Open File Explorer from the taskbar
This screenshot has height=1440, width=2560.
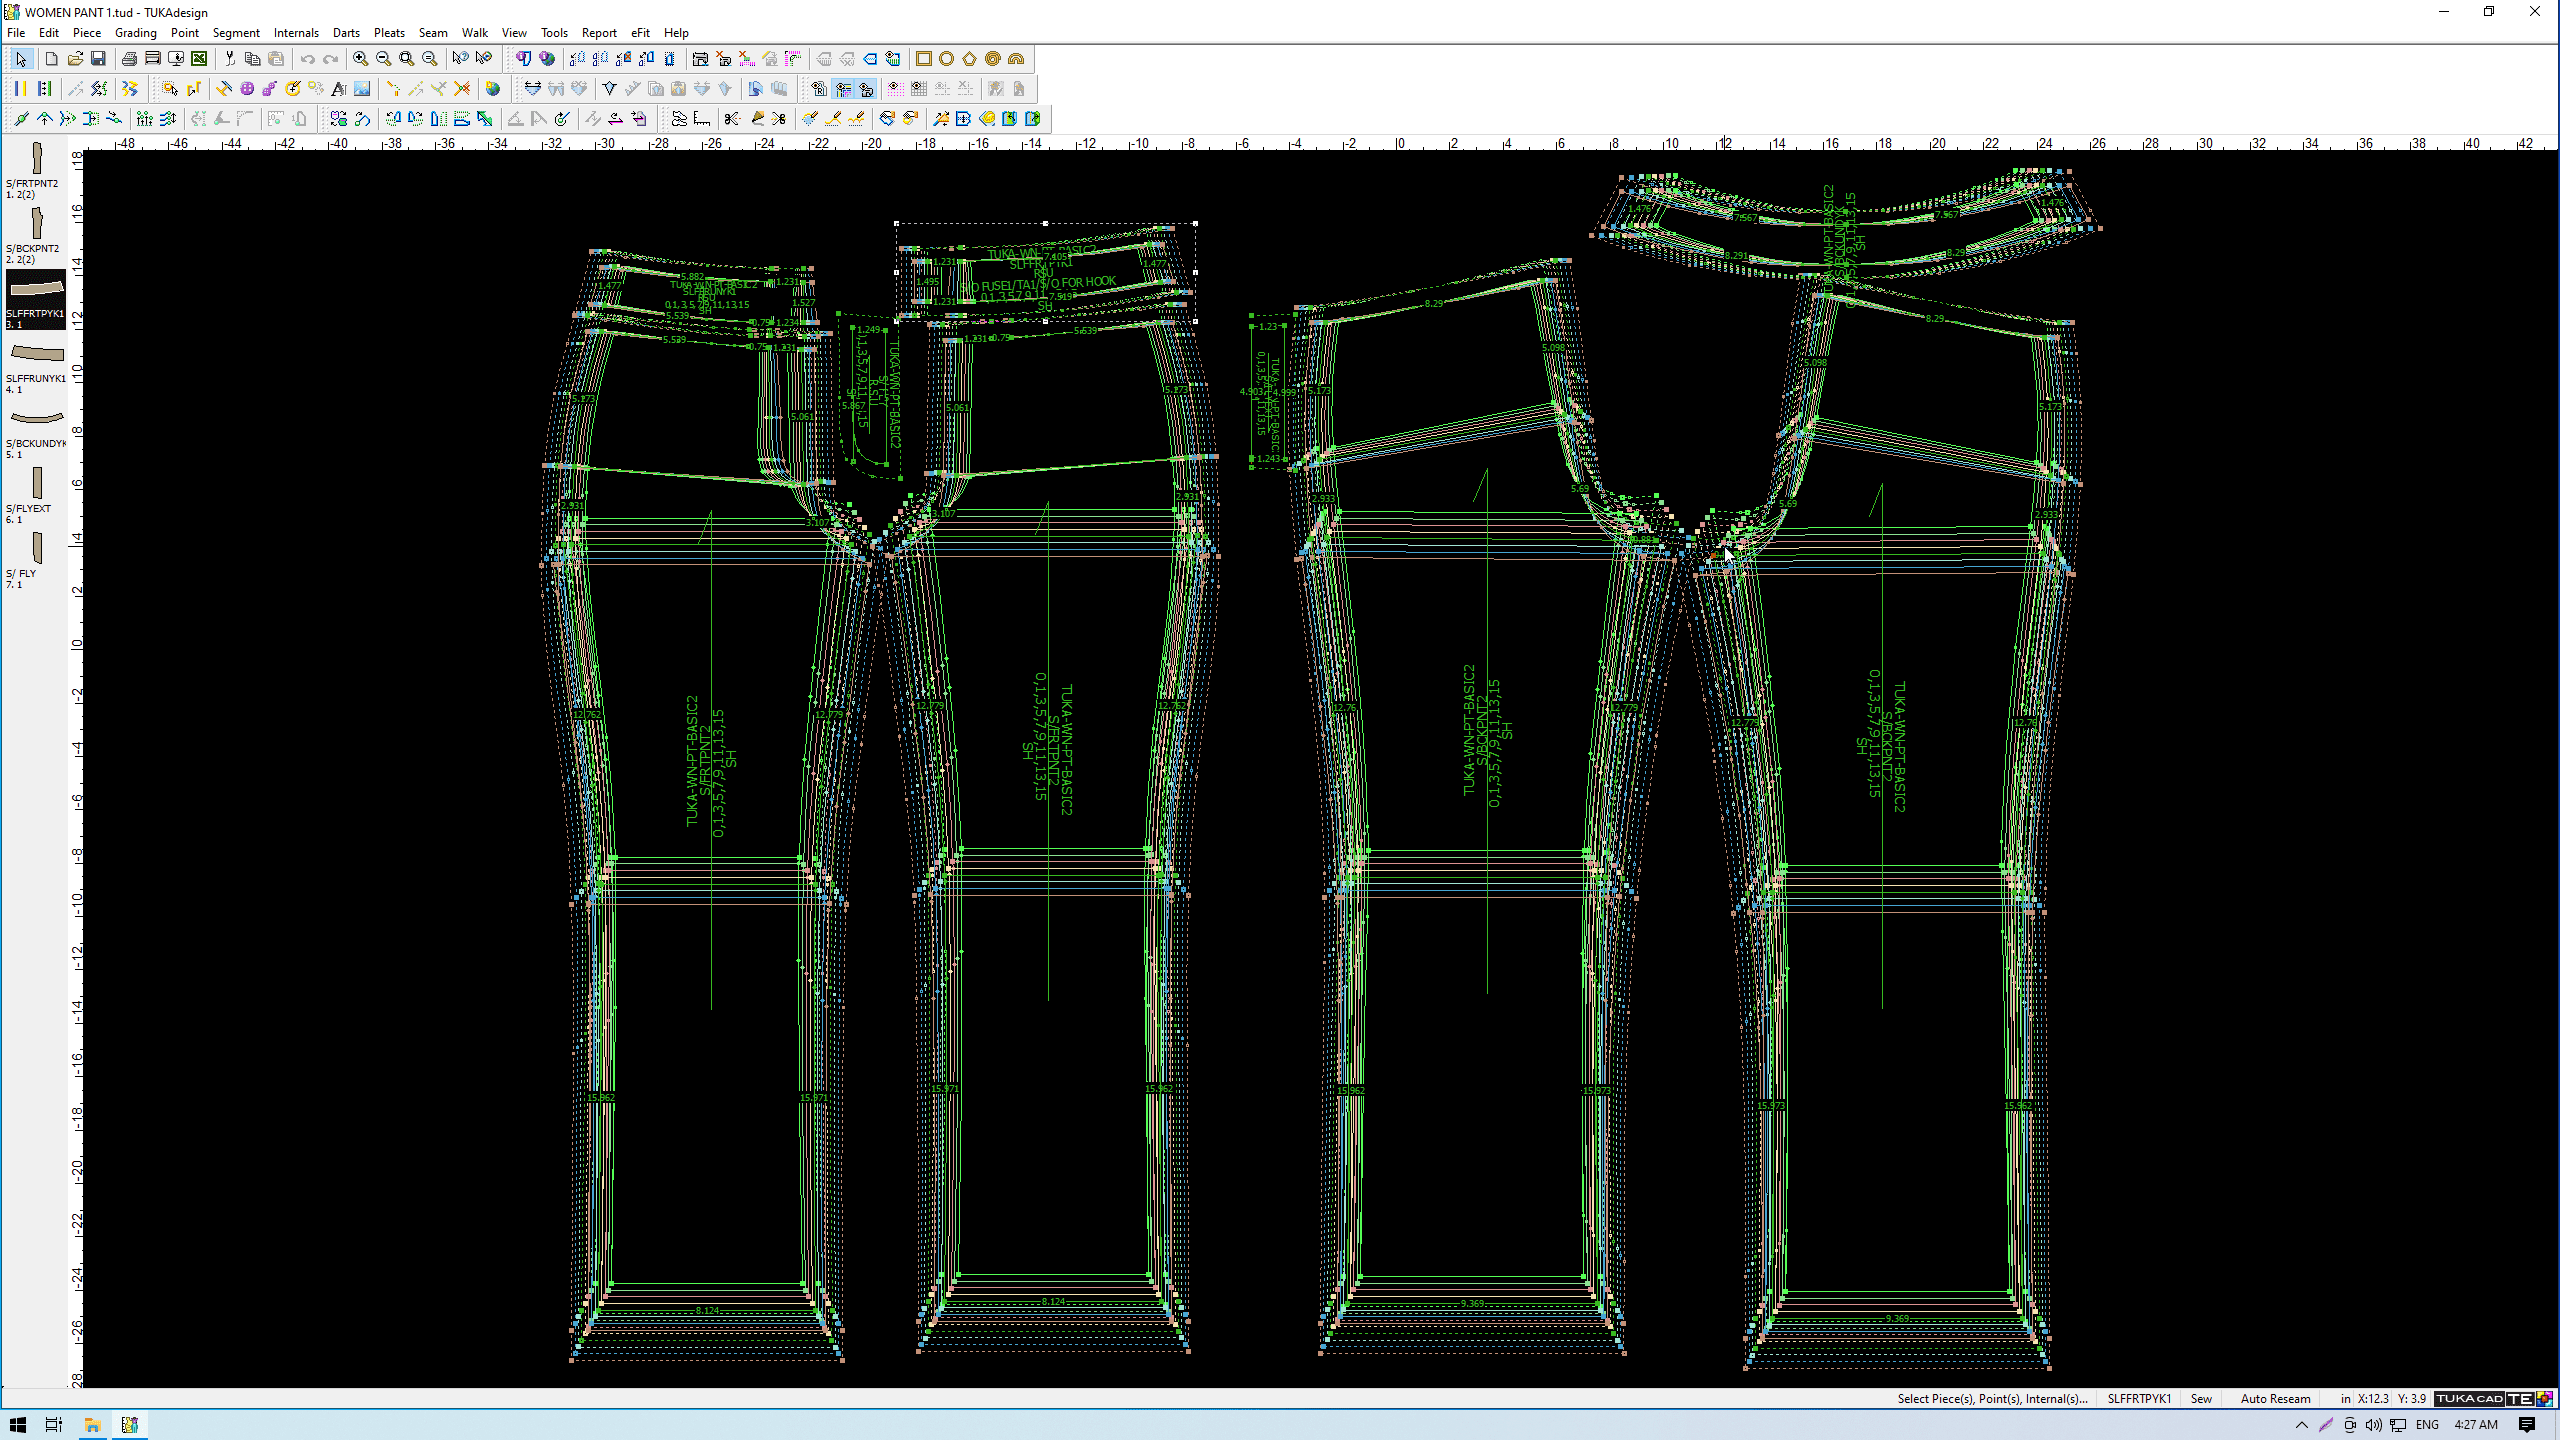click(92, 1425)
